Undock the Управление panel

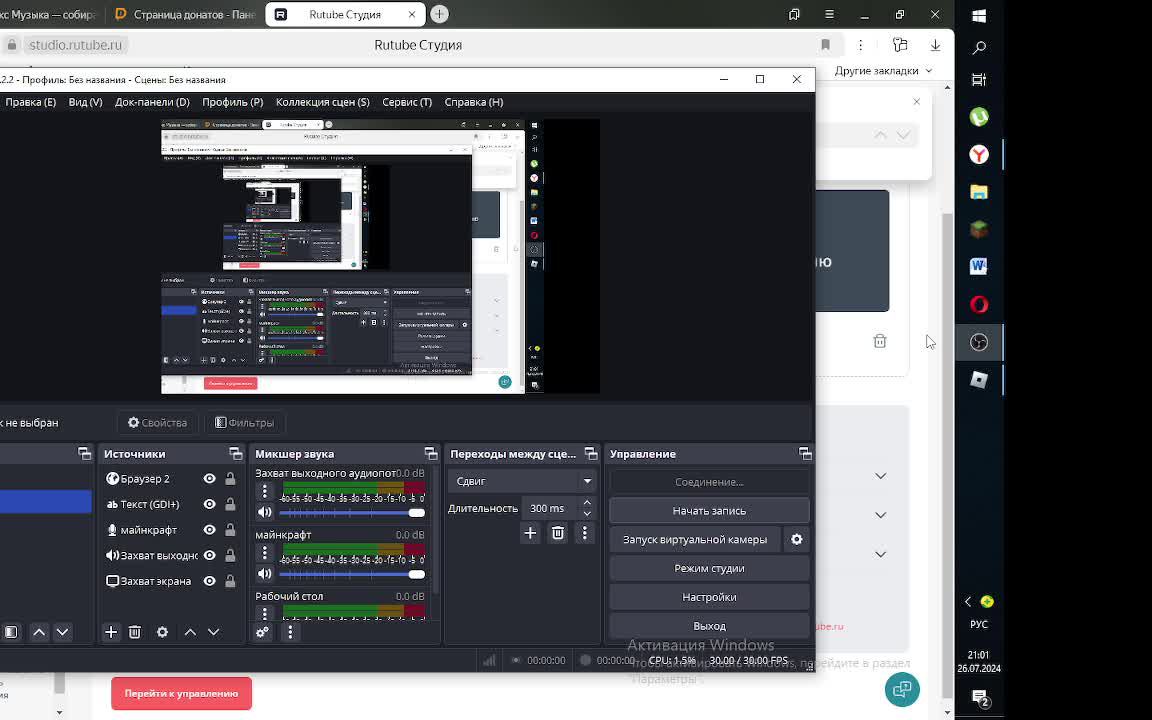point(805,453)
